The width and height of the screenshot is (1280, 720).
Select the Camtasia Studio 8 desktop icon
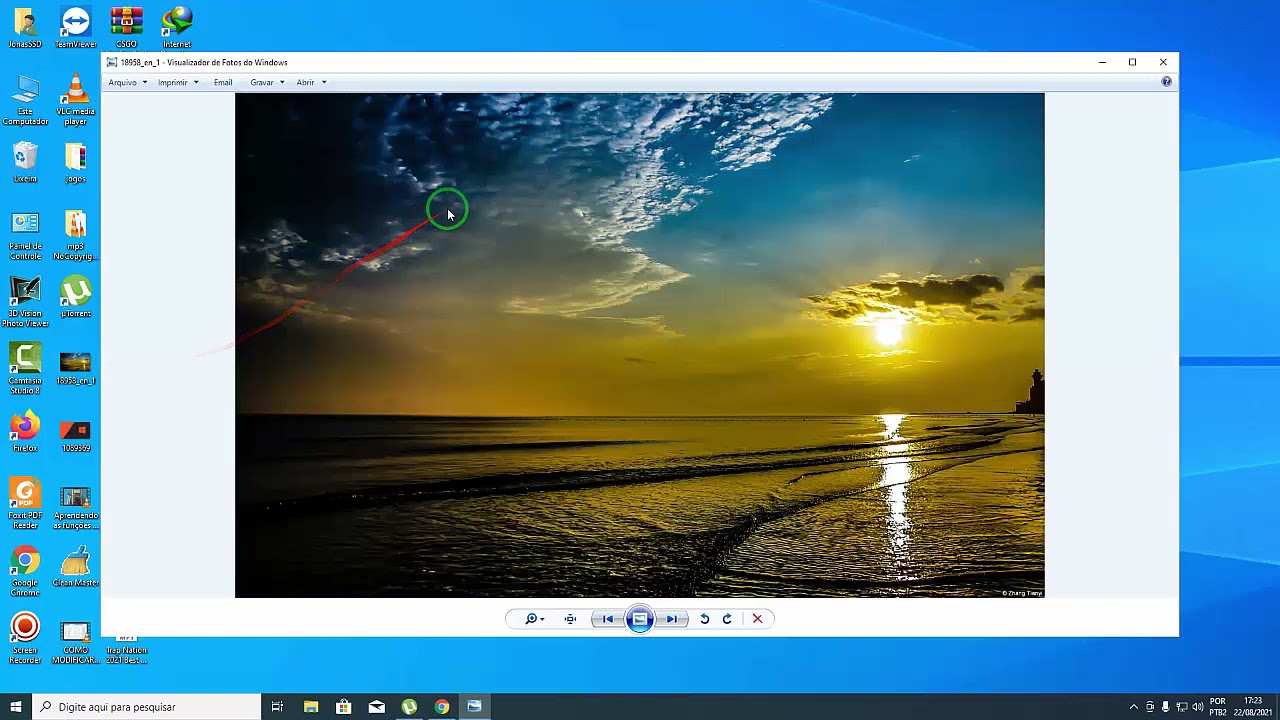[x=25, y=367]
